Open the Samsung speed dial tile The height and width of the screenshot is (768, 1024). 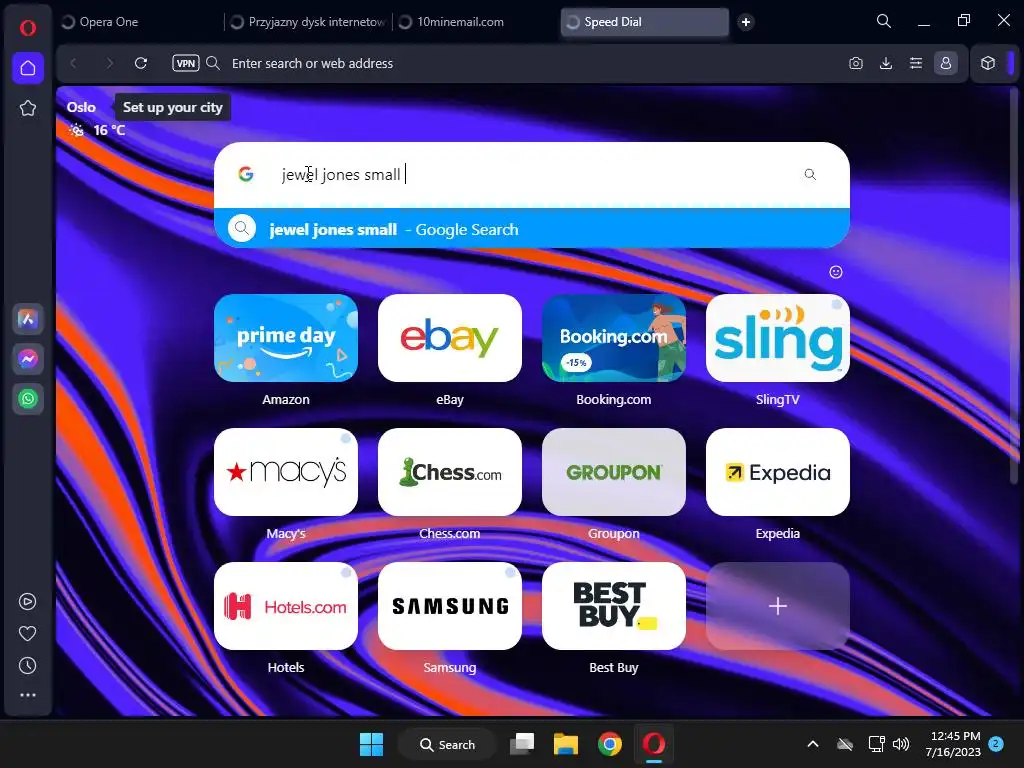point(450,606)
